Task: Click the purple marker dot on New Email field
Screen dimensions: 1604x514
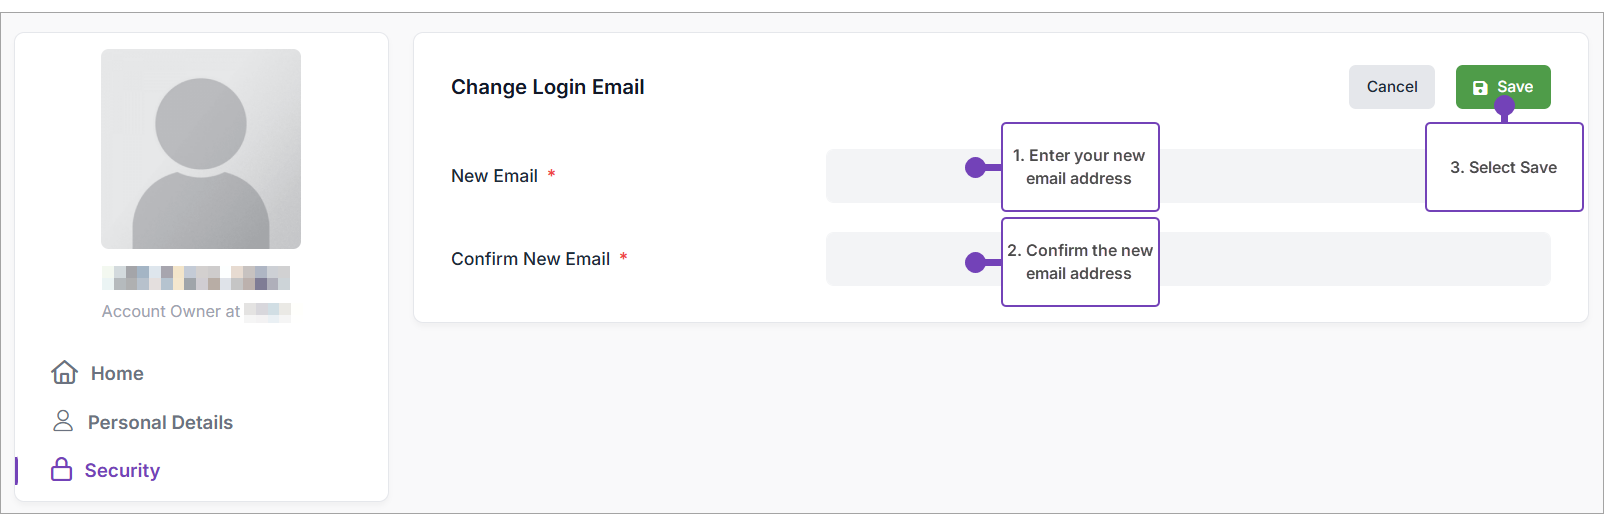Action: (975, 168)
